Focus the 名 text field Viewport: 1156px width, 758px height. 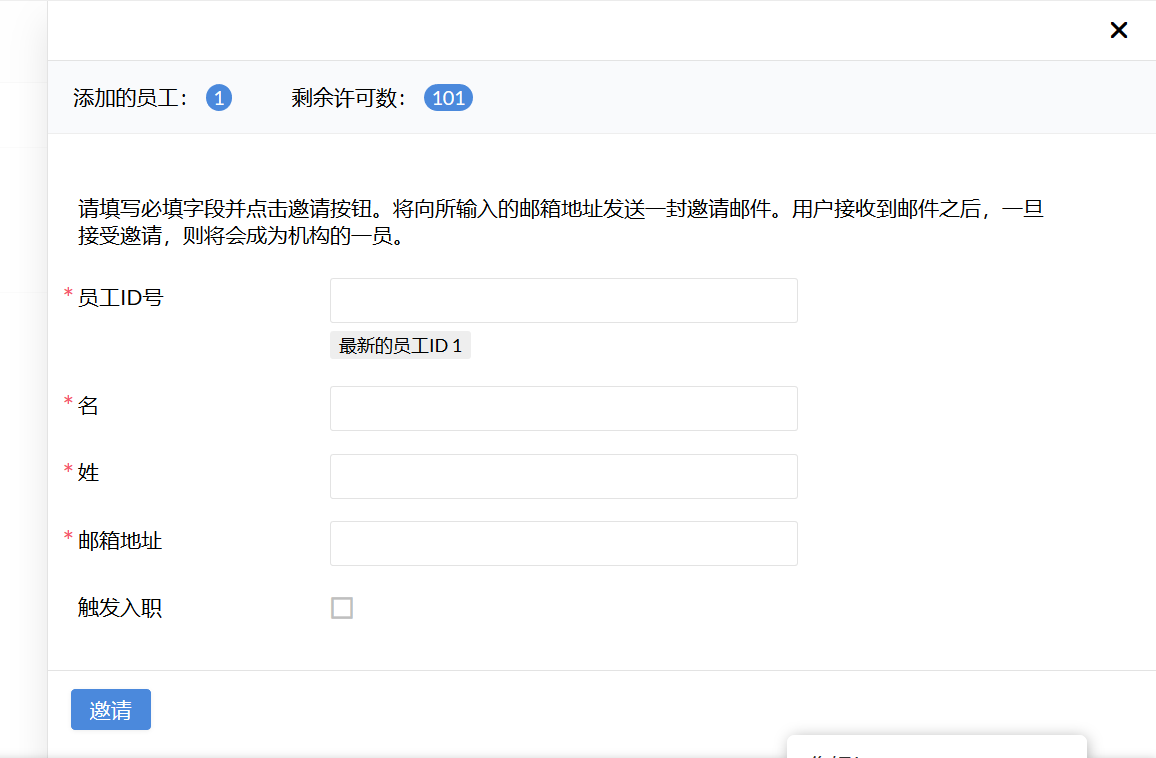pos(563,408)
